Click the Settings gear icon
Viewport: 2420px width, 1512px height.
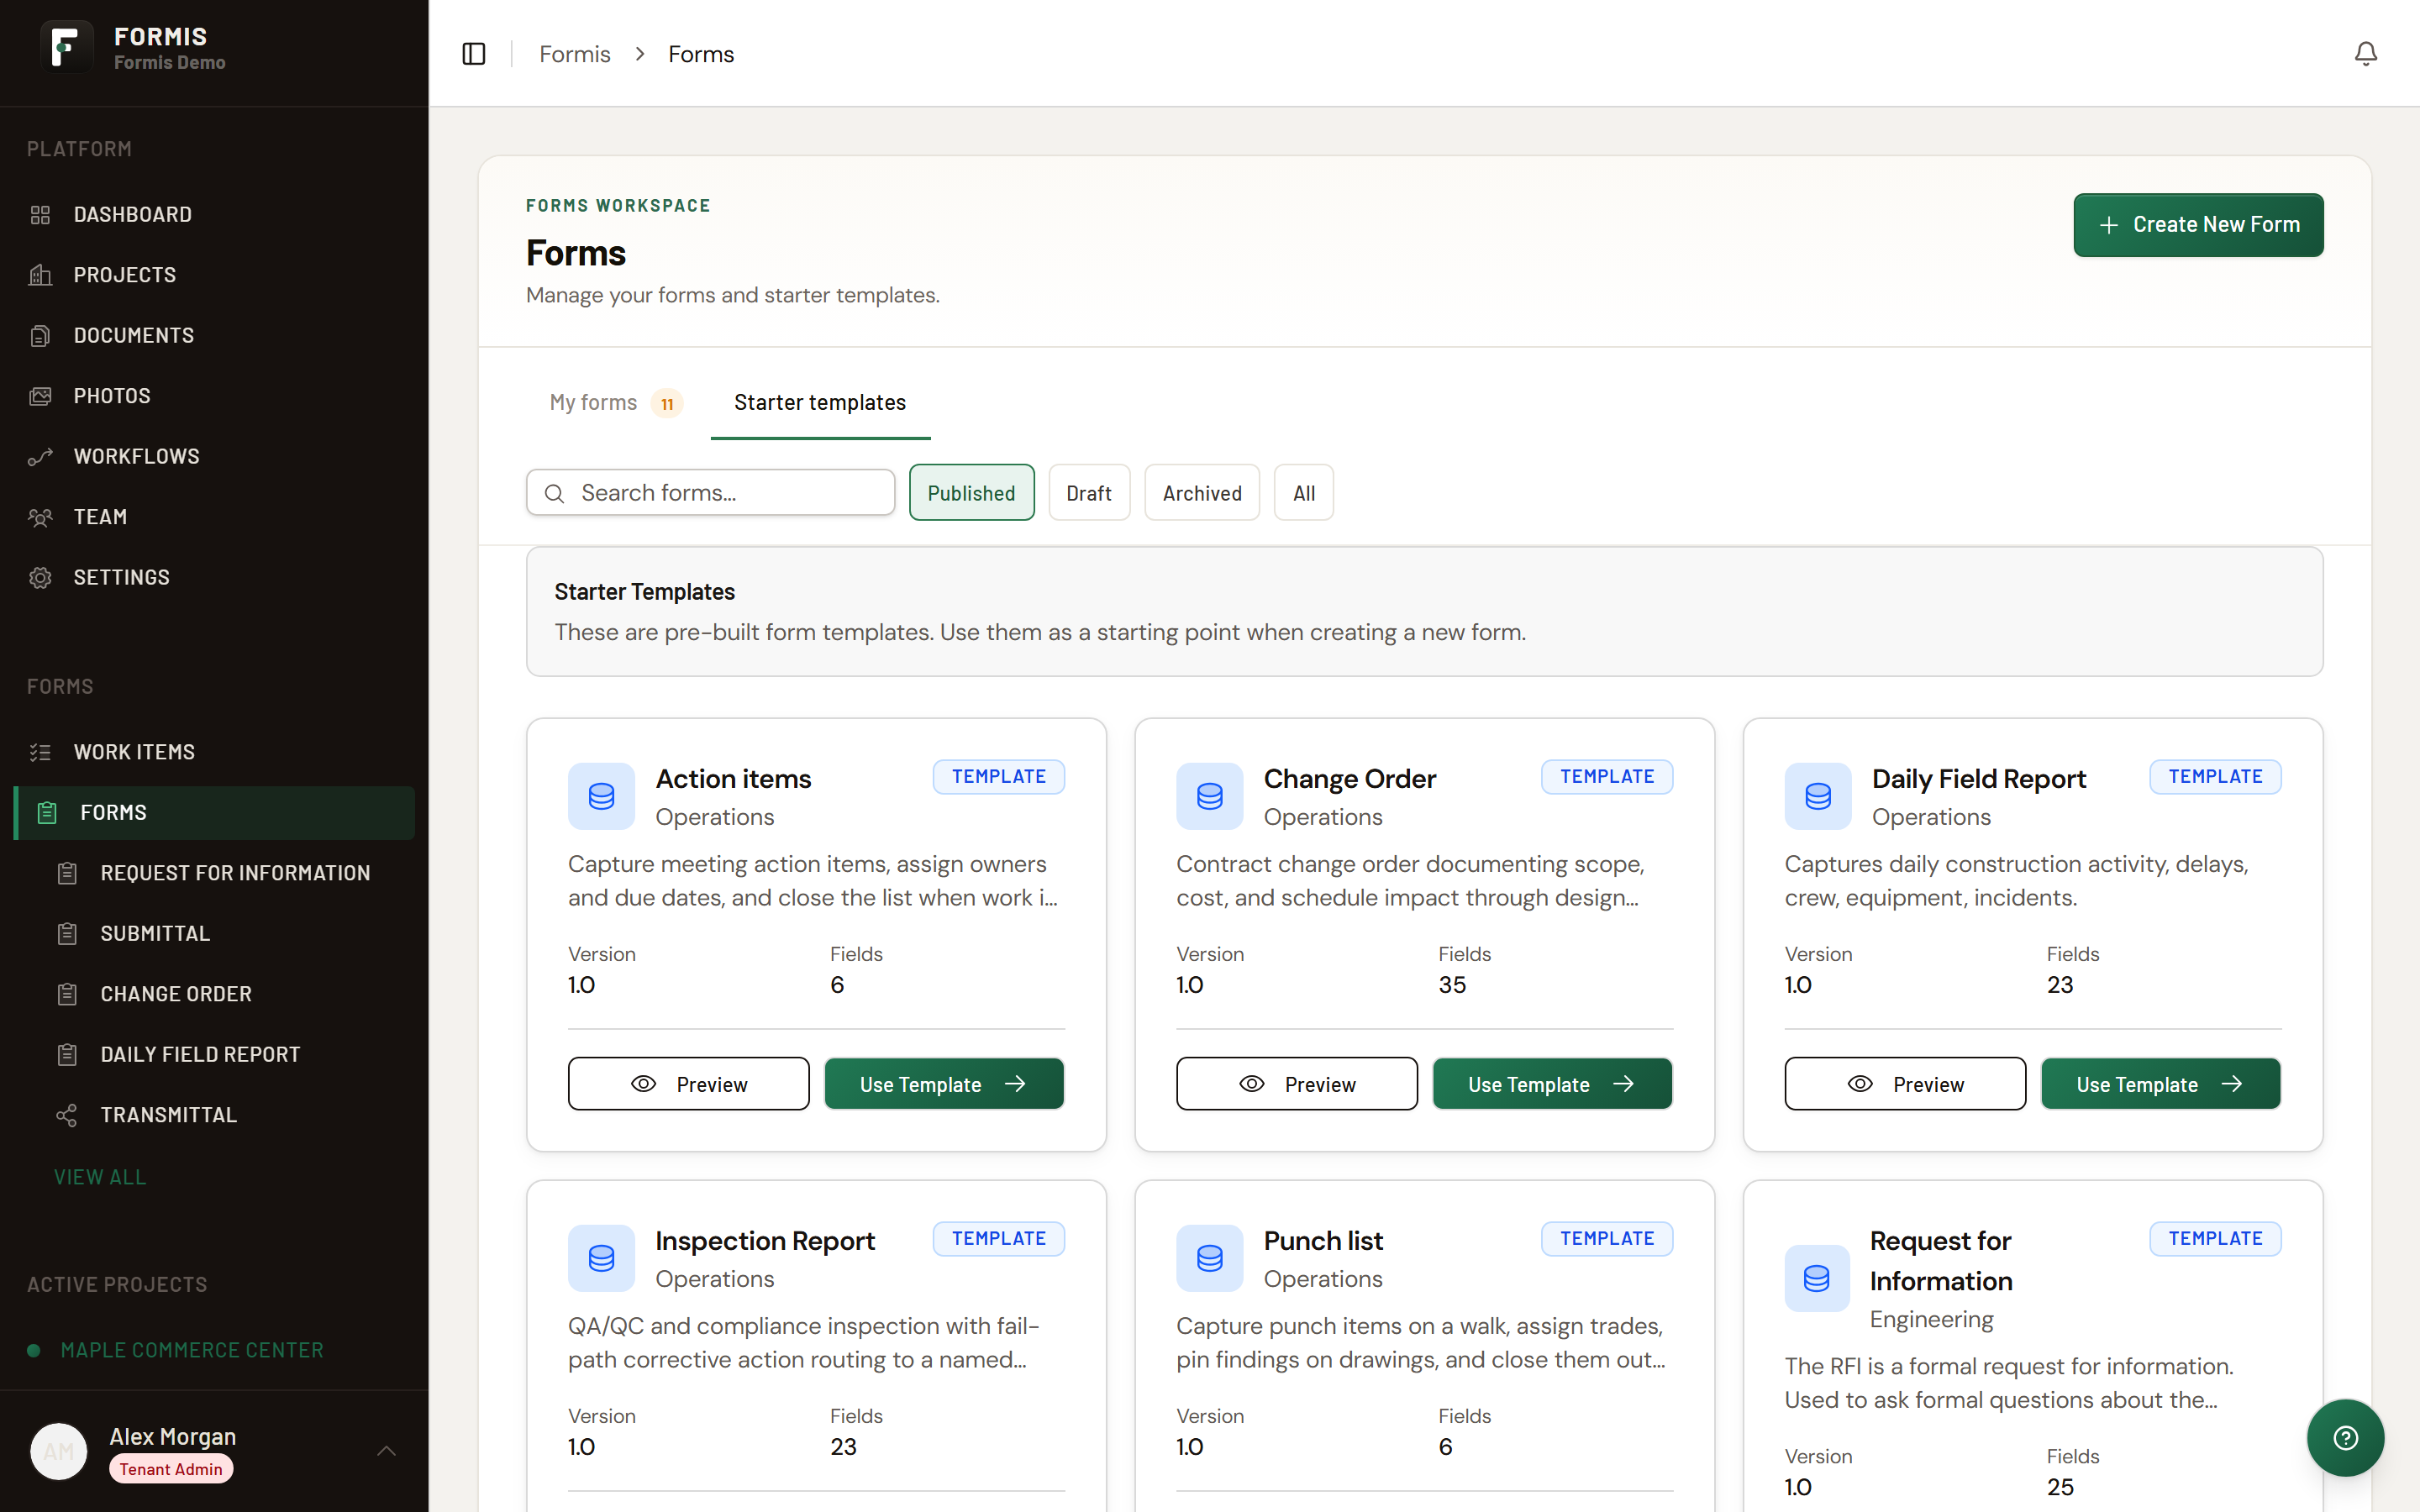click(40, 578)
